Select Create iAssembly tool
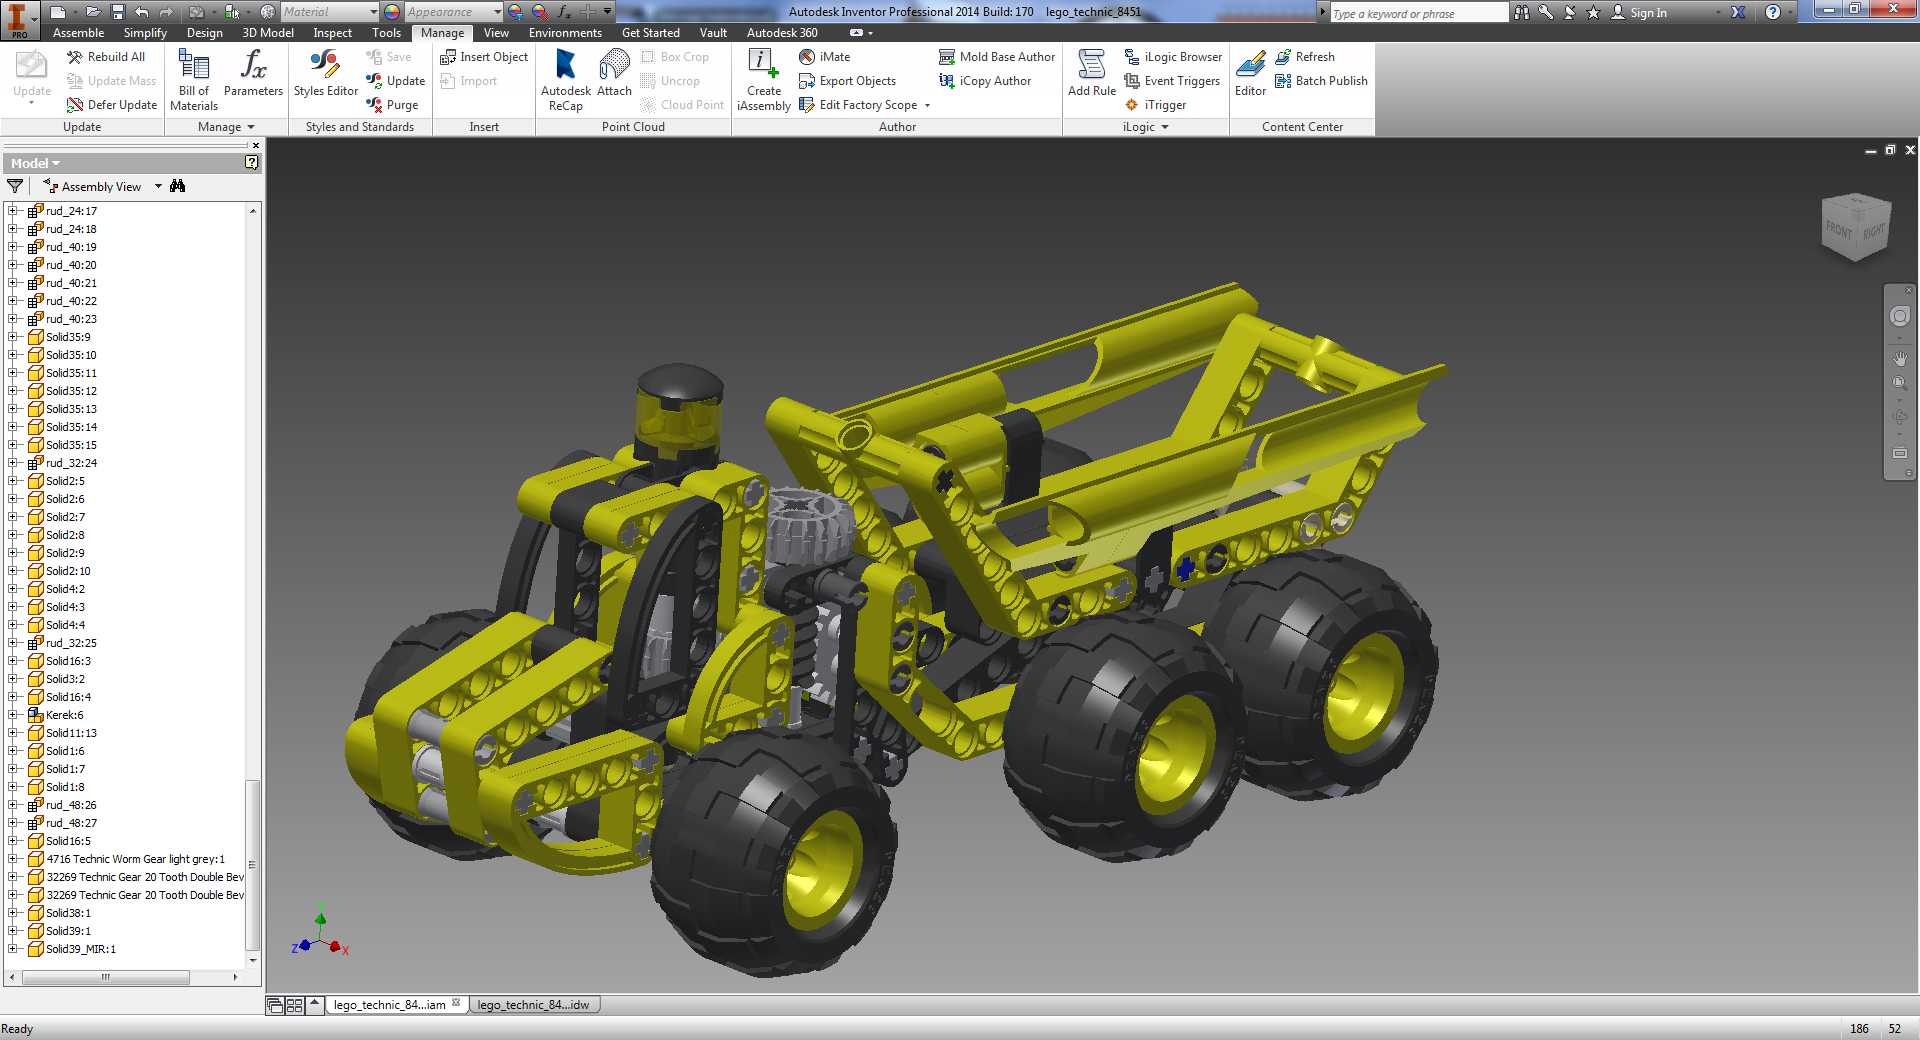This screenshot has height=1040, width=1920. click(764, 80)
